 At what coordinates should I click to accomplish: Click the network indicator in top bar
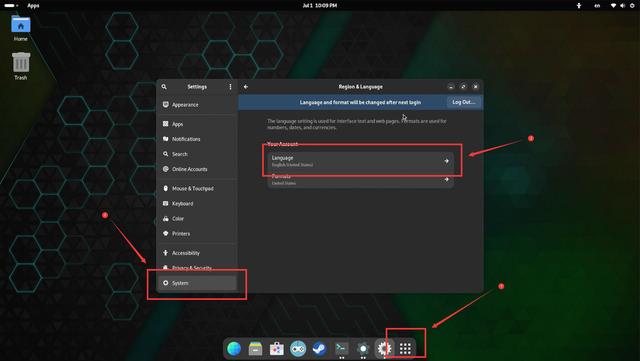(x=613, y=5)
